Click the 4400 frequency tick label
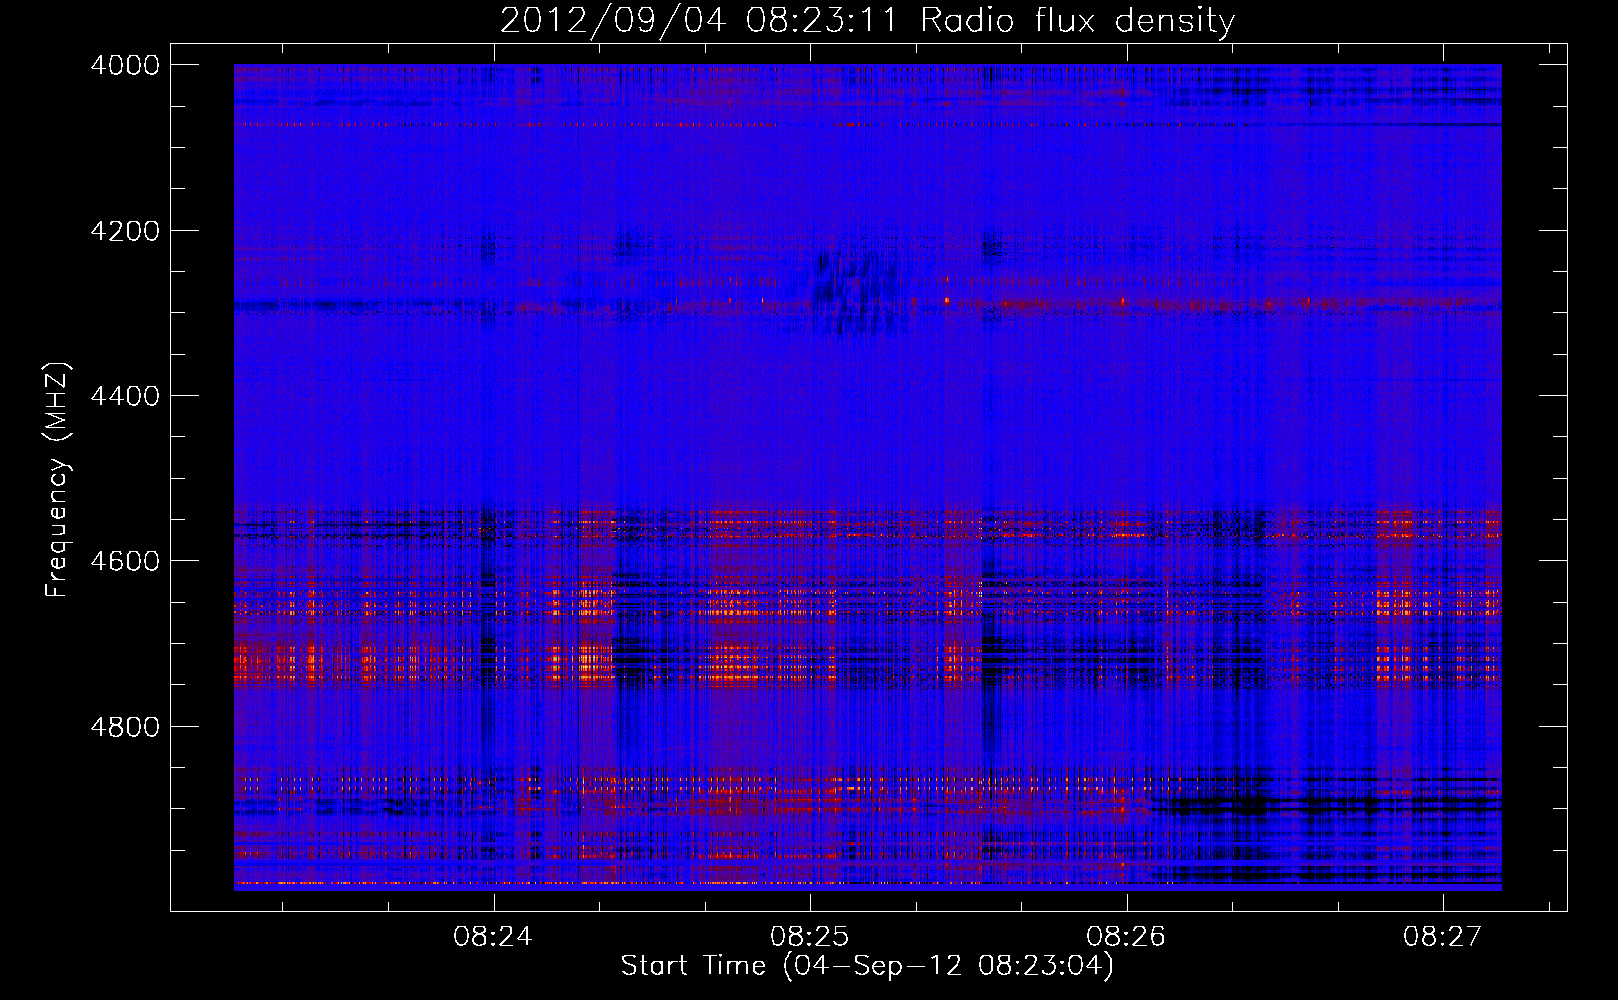This screenshot has height=1000, width=1618. coord(125,396)
